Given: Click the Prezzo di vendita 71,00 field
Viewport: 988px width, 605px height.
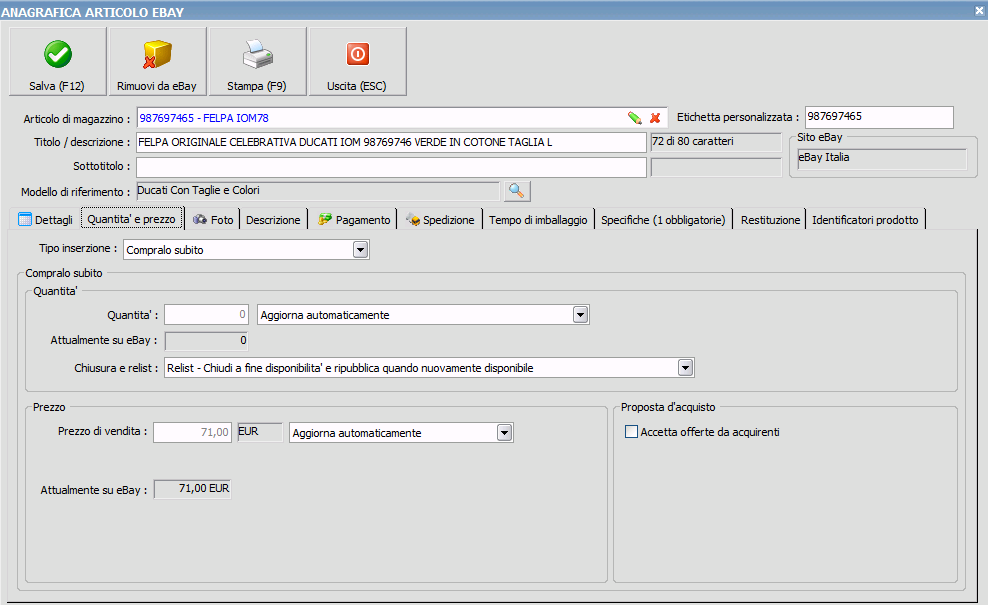Looking at the screenshot, I should tap(193, 432).
